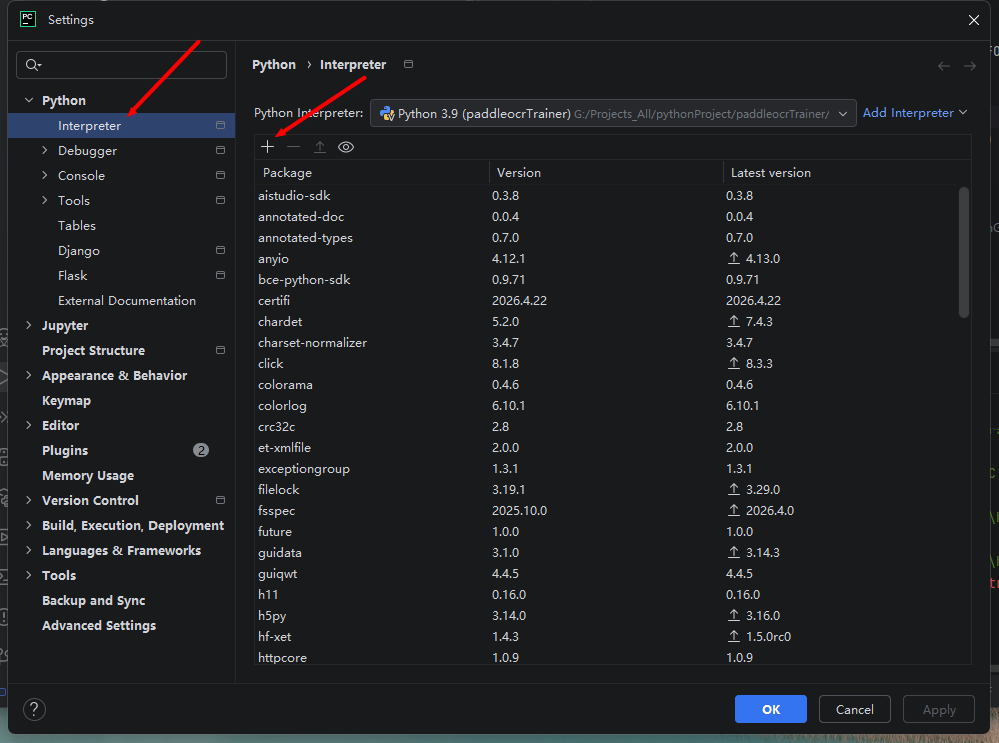999x743 pixels.
Task: Select the chardet package row
Action: (x=606, y=322)
